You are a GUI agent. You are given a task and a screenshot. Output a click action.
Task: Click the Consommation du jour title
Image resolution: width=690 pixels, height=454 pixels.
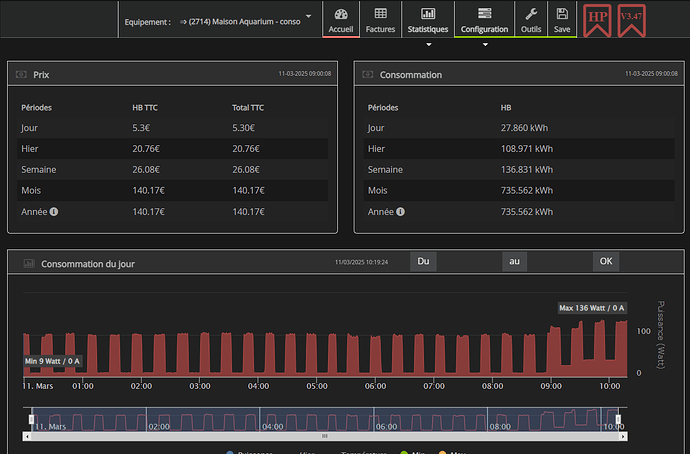88,264
